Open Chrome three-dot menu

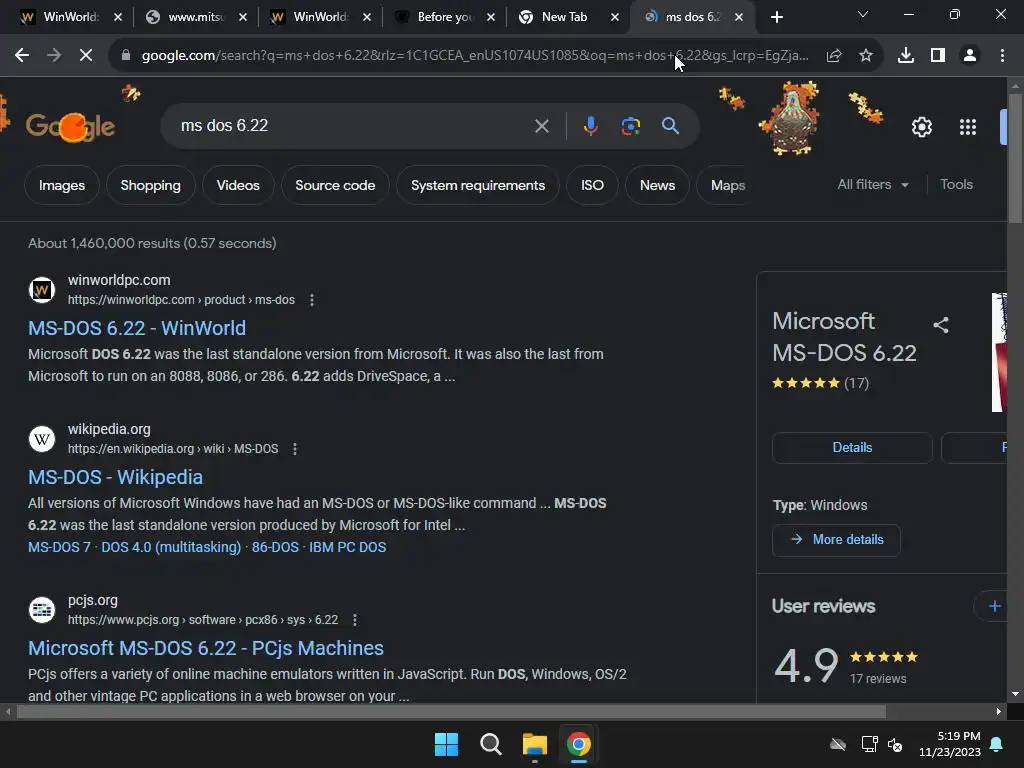[x=1002, y=56]
